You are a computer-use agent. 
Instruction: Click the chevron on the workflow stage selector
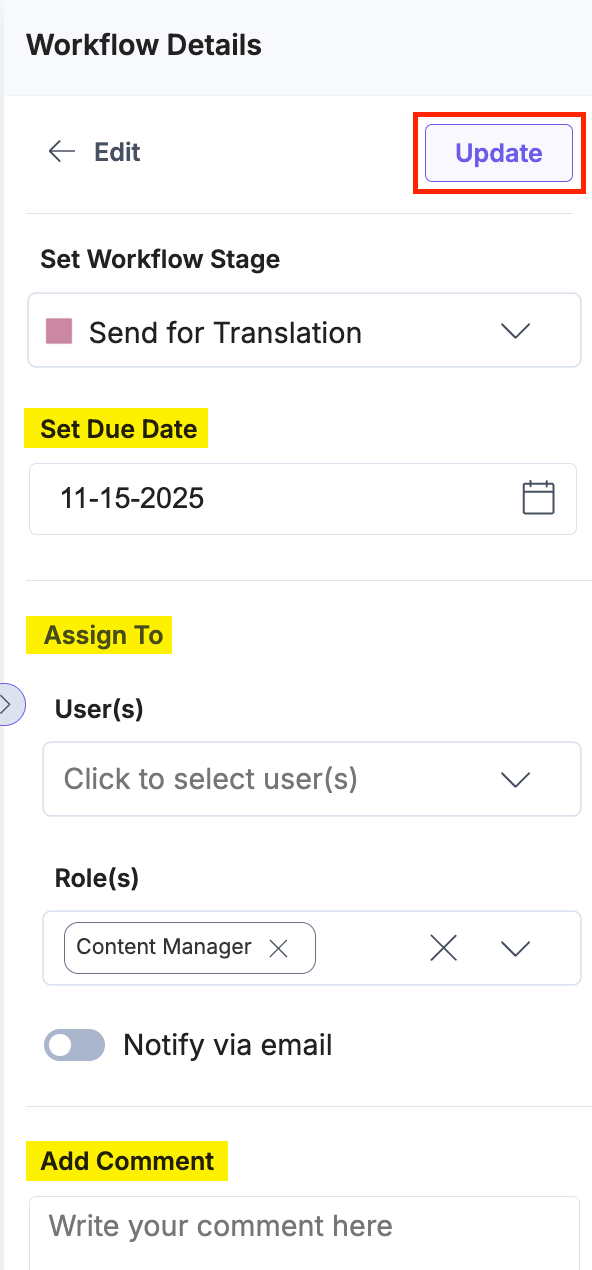pos(514,330)
